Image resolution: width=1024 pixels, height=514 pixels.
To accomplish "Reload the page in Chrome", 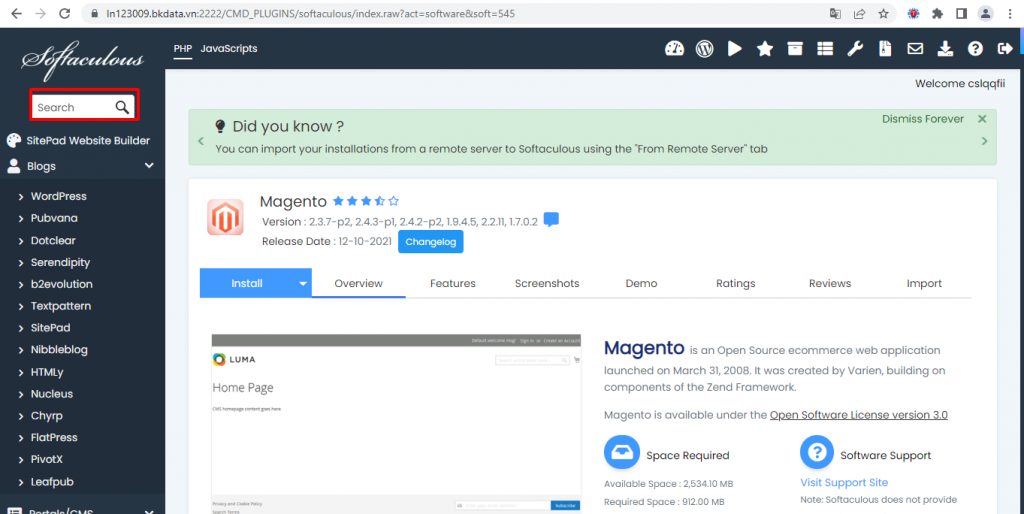I will pos(64,13).
